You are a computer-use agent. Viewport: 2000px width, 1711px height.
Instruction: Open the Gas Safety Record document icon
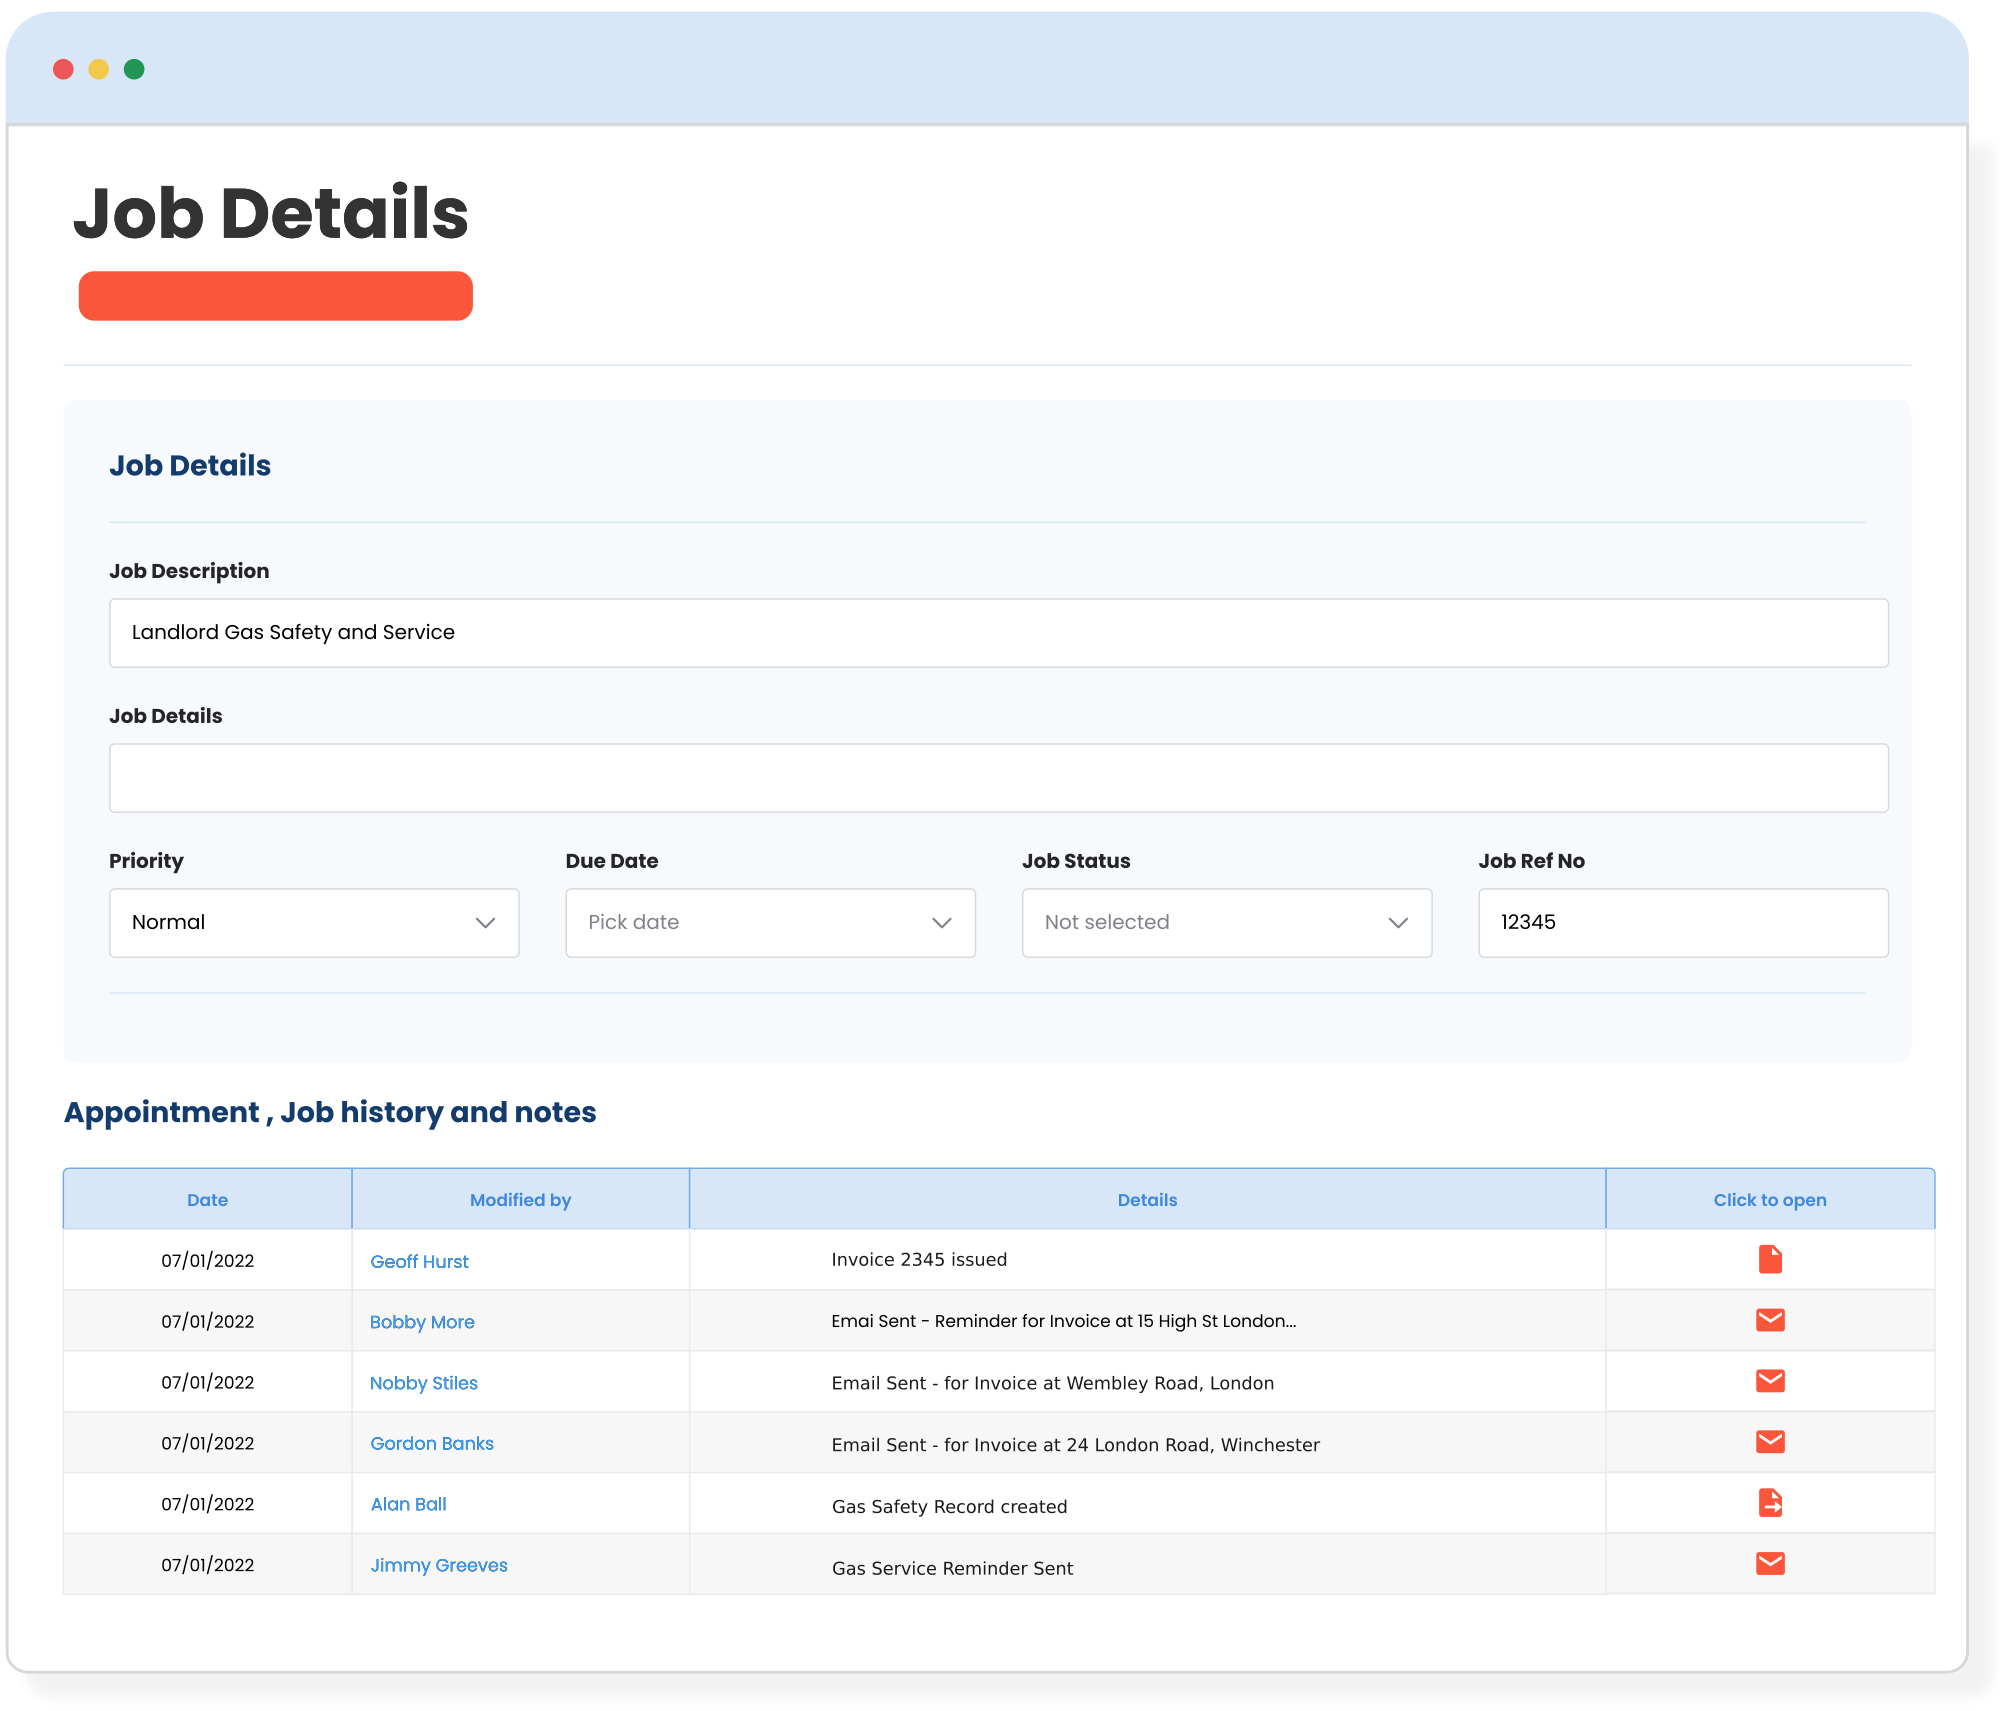(x=1769, y=1503)
